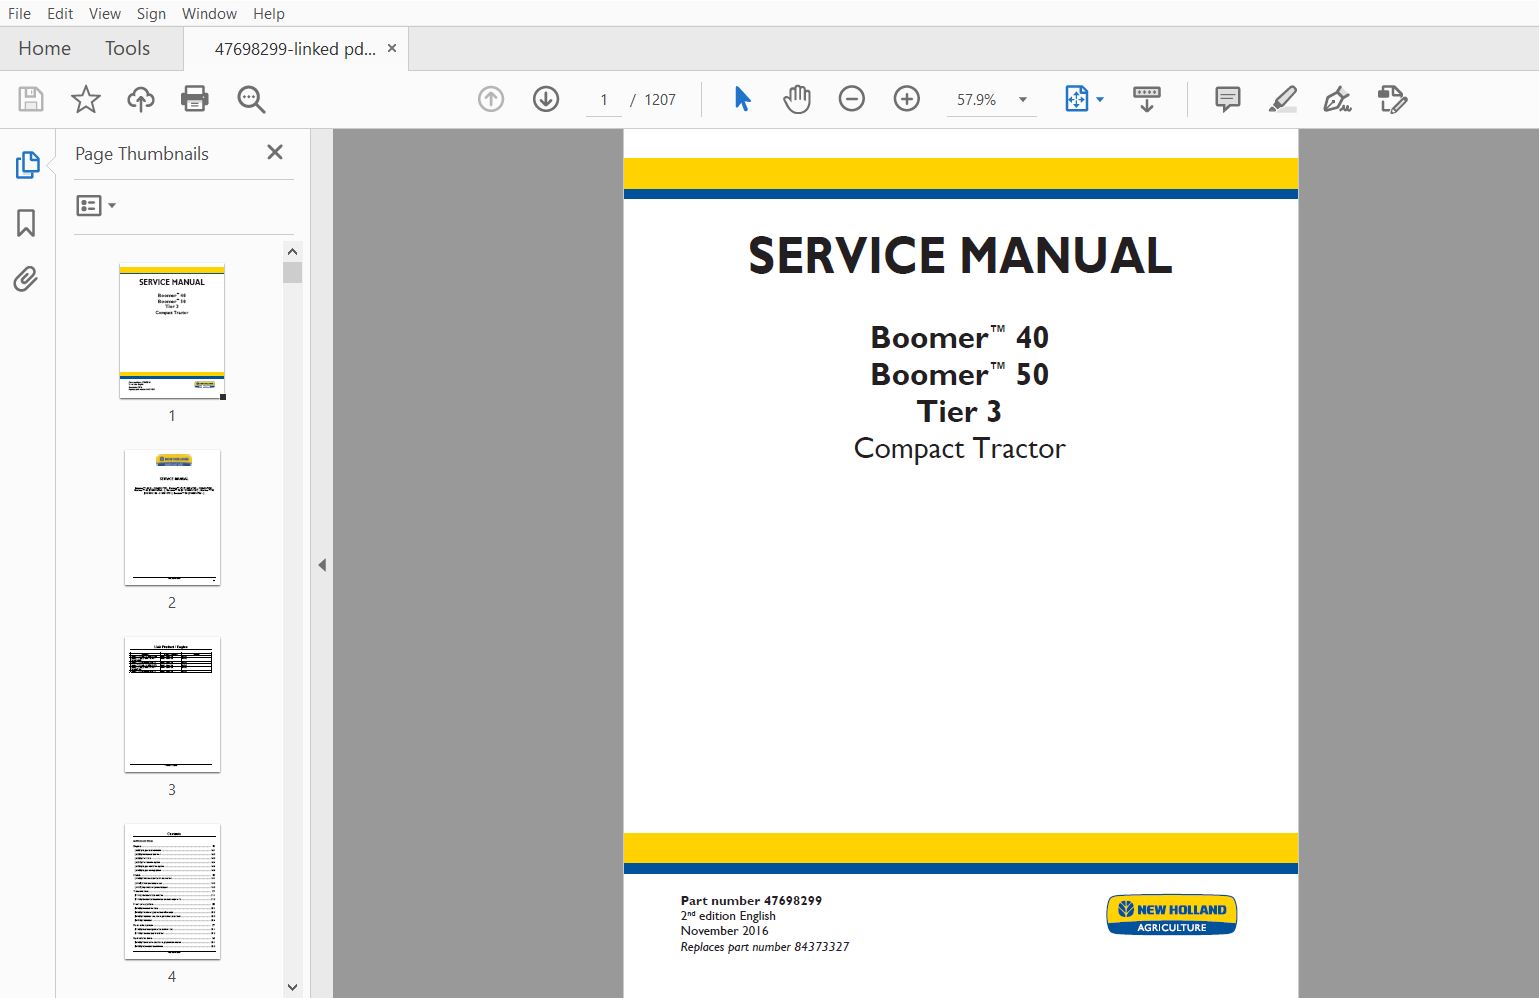Click the '2nd edition English' text
The width and height of the screenshot is (1539, 998).
tap(728, 916)
